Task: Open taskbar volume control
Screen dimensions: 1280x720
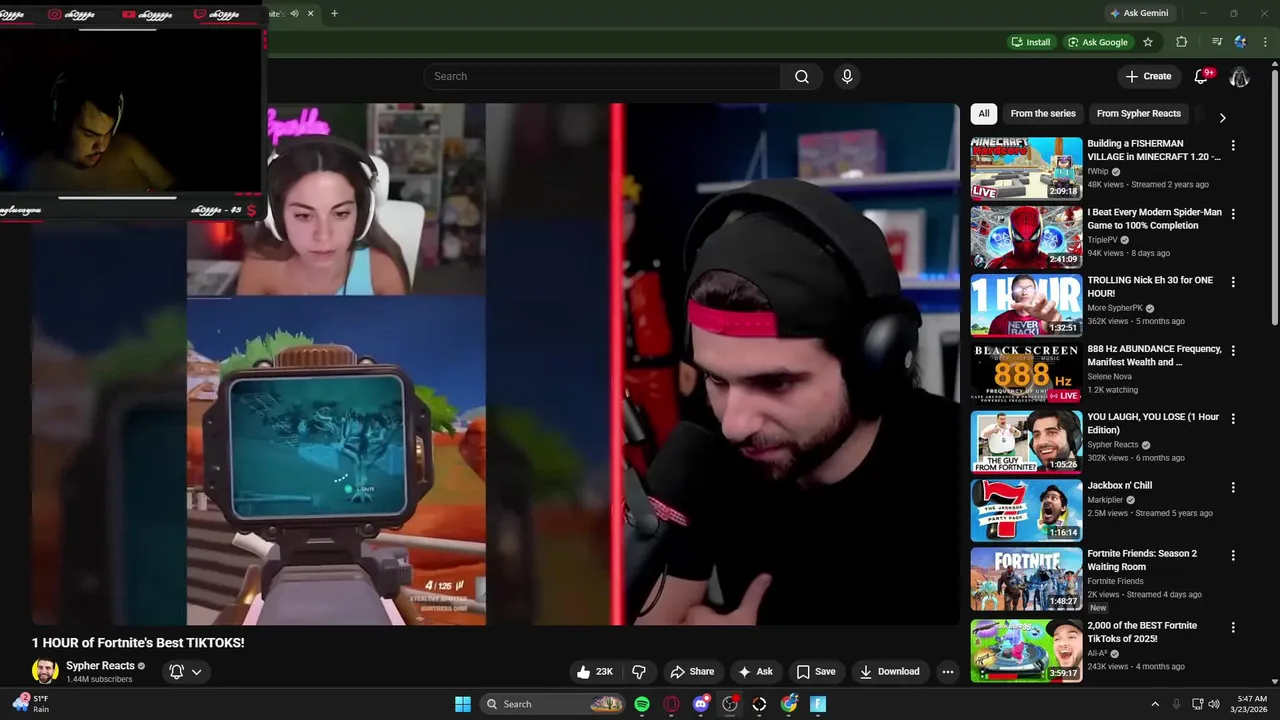Action: click(1214, 704)
